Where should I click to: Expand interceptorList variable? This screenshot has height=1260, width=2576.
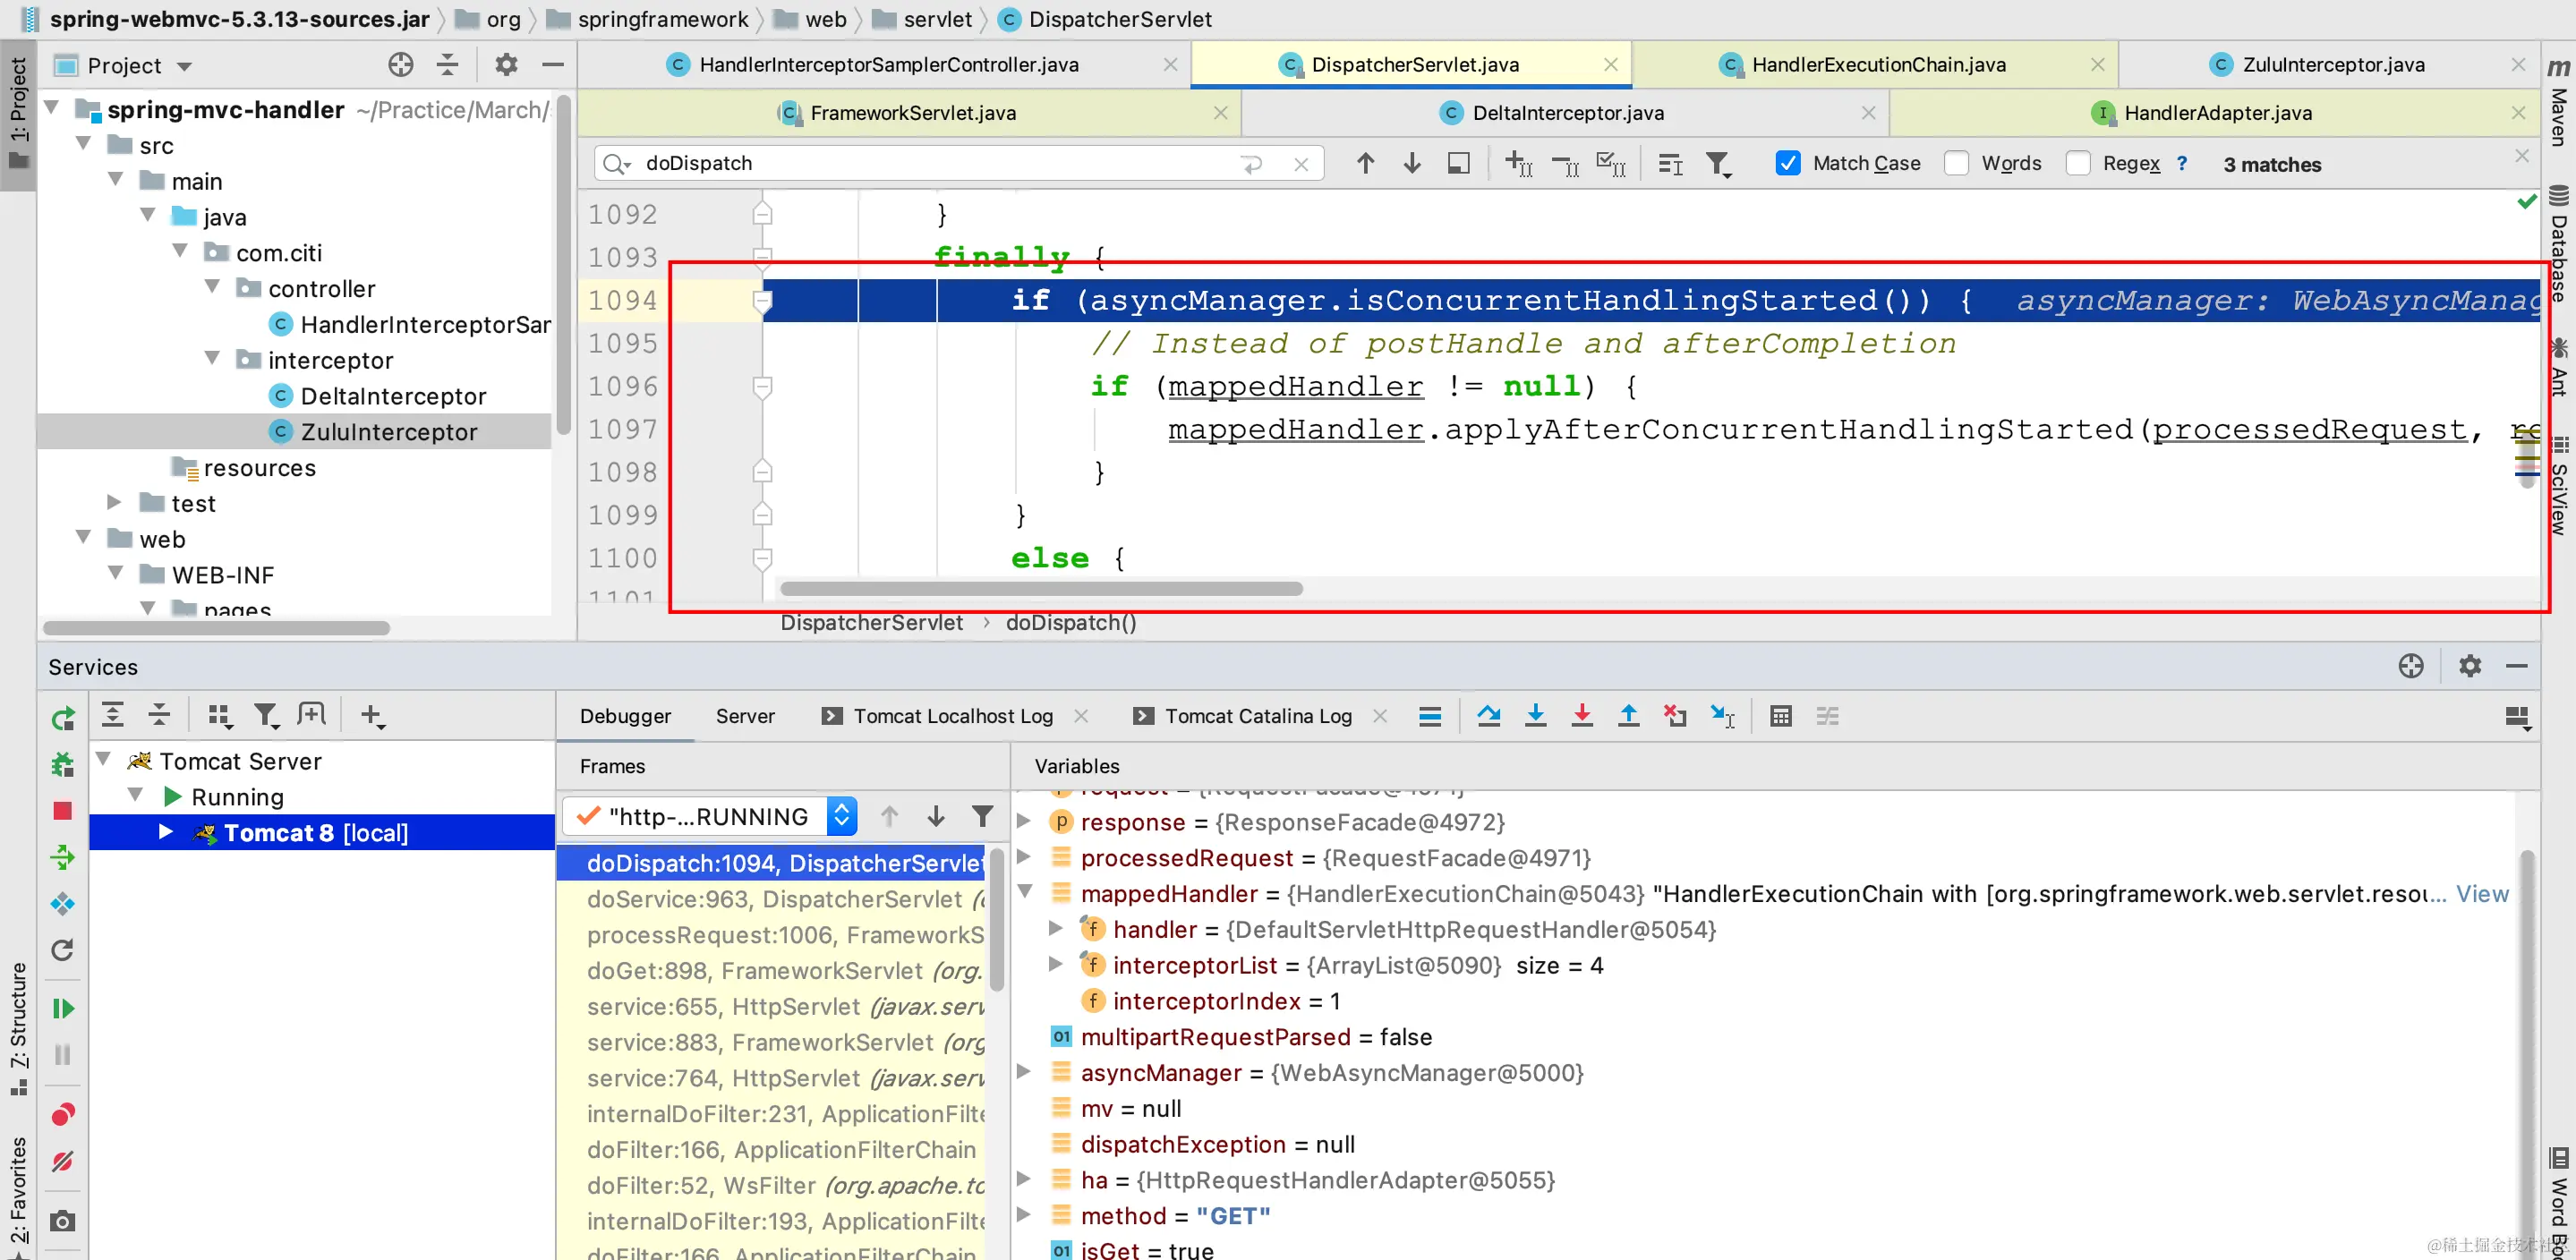(x=1055, y=964)
